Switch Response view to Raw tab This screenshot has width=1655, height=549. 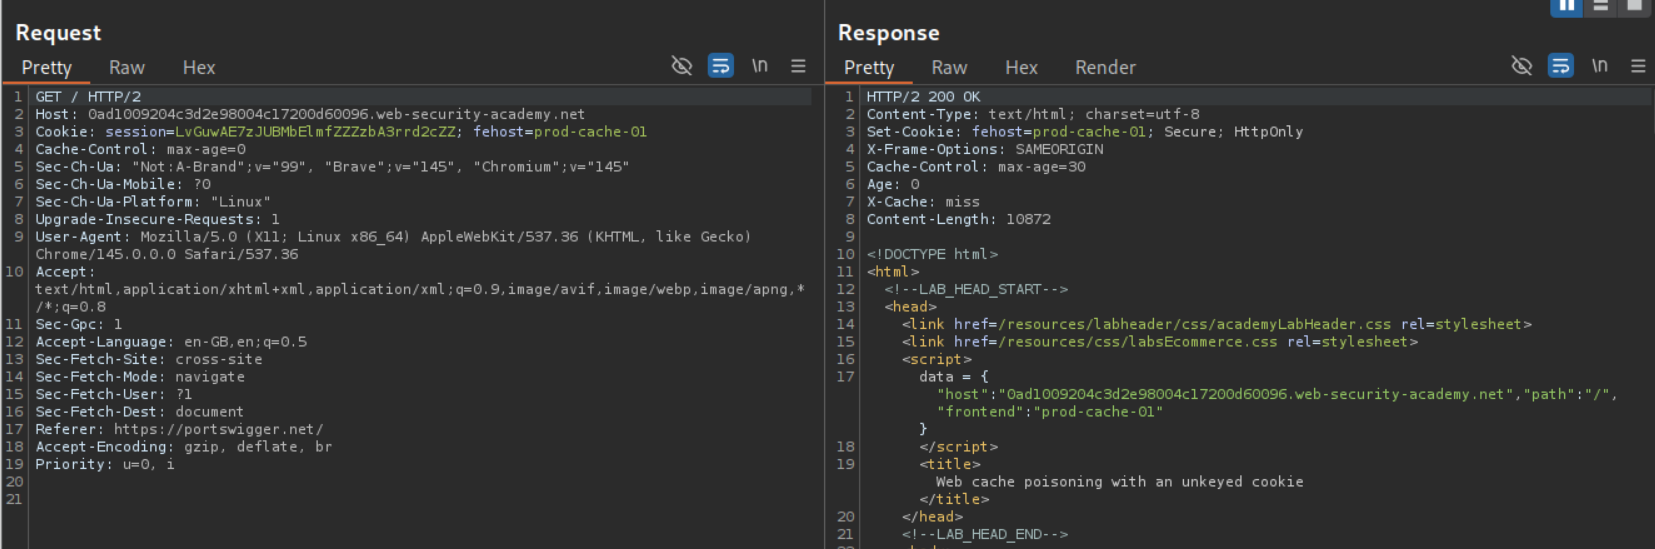pos(949,68)
